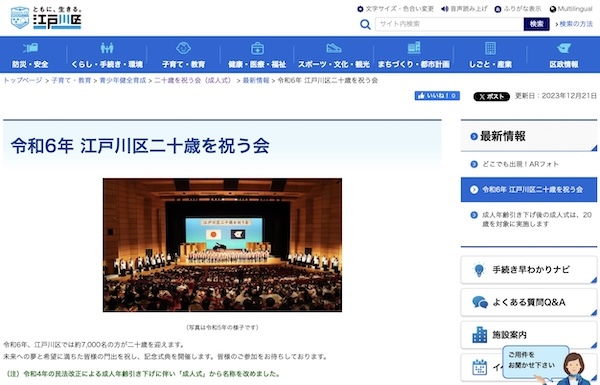Go to 青少年健全育成 breadcrumb link
Viewport: 600px width, 385px height.
(123, 80)
